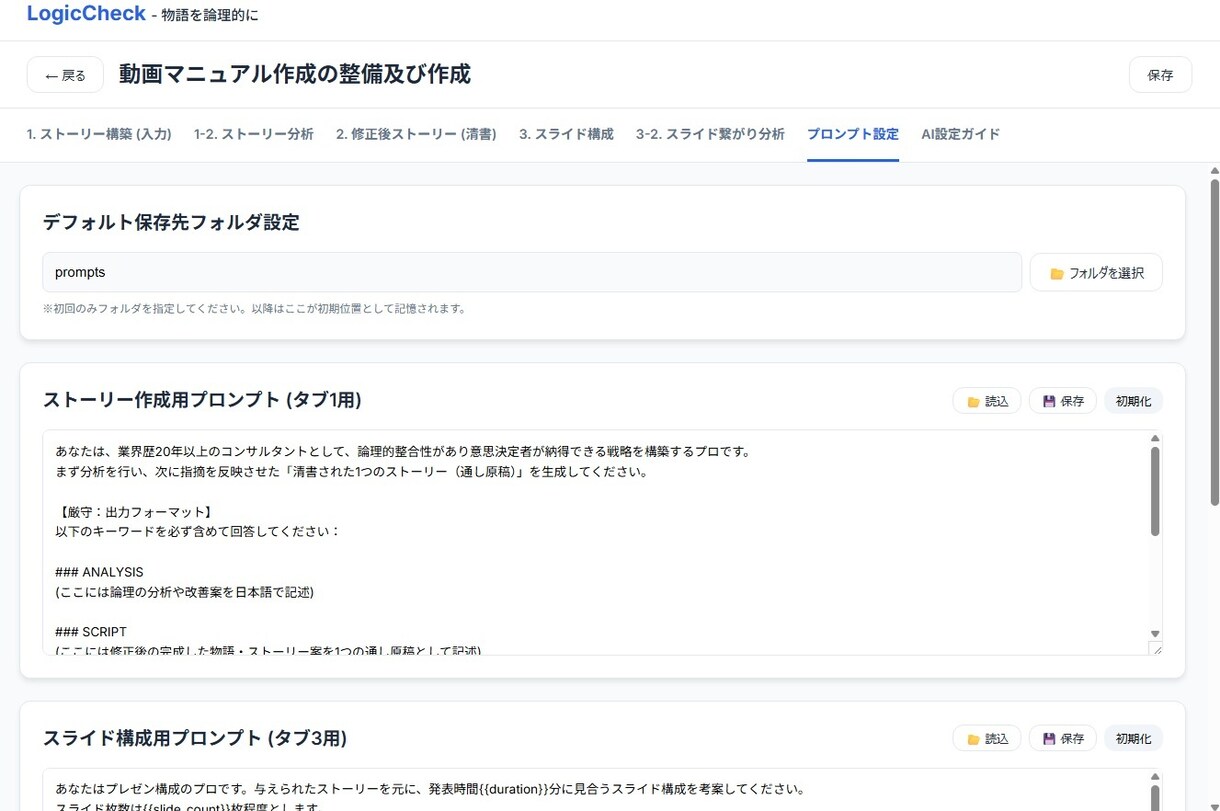Load slide prompt with 読込 button
The width and height of the screenshot is (1220, 811).
coord(987,739)
